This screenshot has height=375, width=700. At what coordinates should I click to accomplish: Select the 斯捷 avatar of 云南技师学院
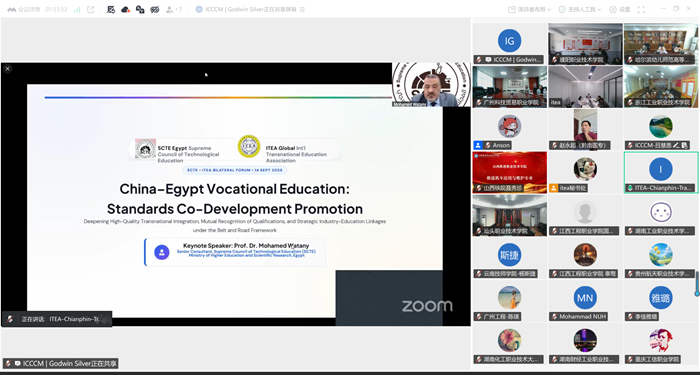509,255
